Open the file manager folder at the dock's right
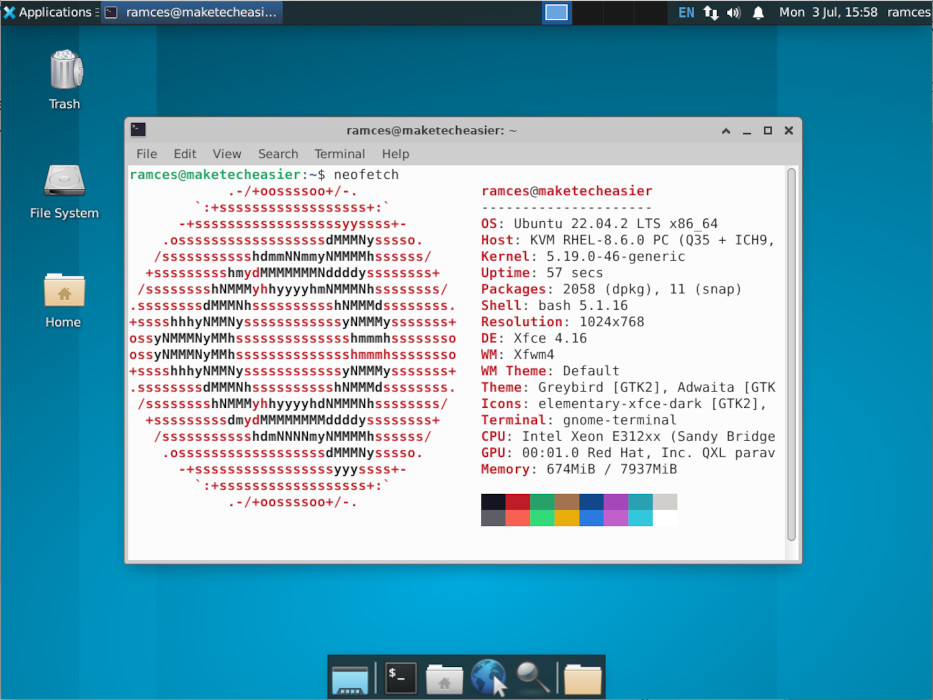Viewport: 933px width, 700px height. pos(581,679)
